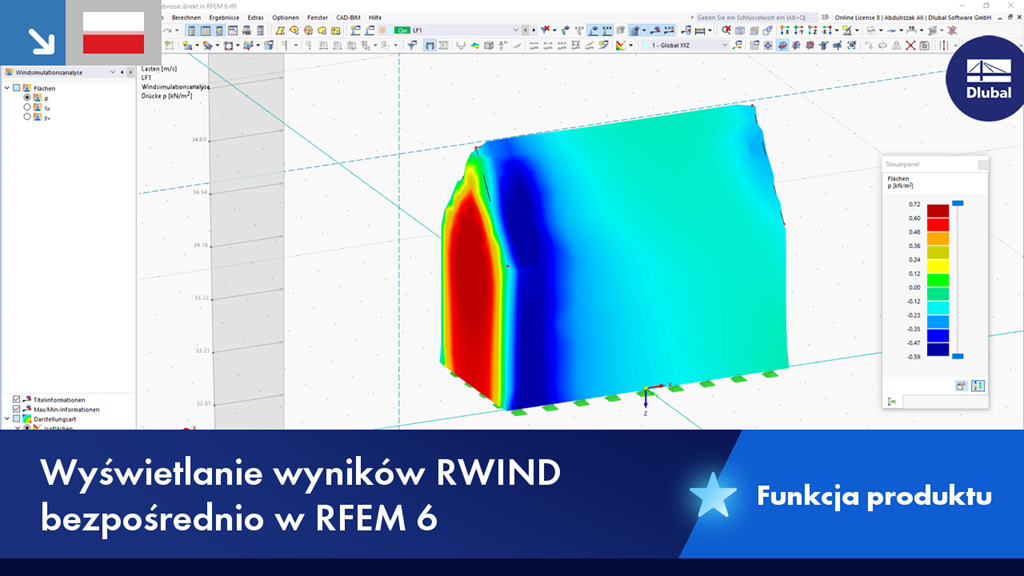Activate the Ons toggle icon near LF1
The height and width of the screenshot is (576, 1024).
tap(403, 30)
